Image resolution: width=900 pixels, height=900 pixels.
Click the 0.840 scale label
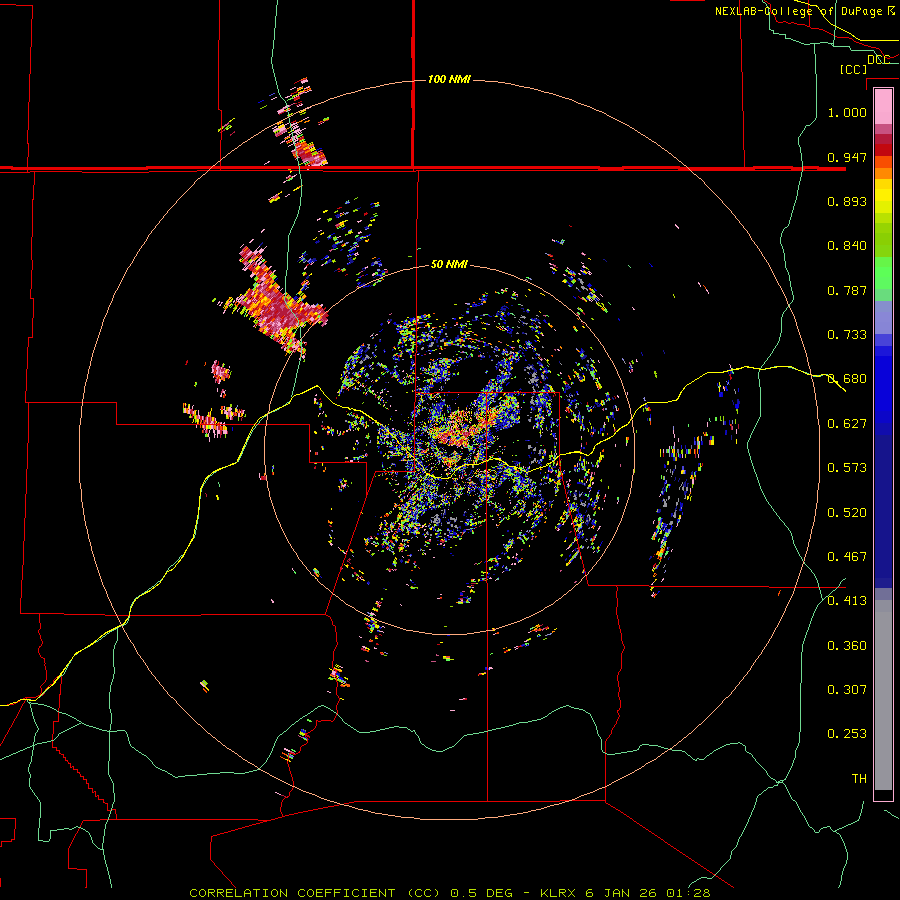coord(847,246)
